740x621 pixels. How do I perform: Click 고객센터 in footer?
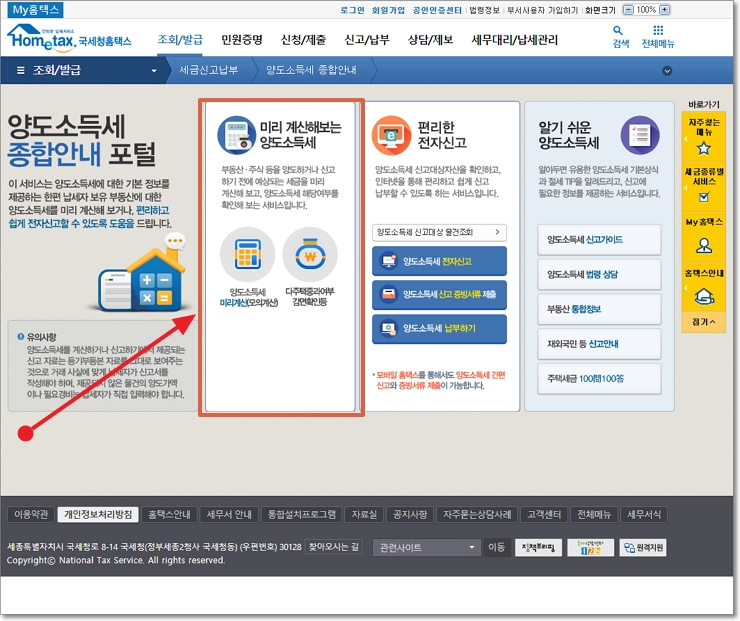pos(544,514)
